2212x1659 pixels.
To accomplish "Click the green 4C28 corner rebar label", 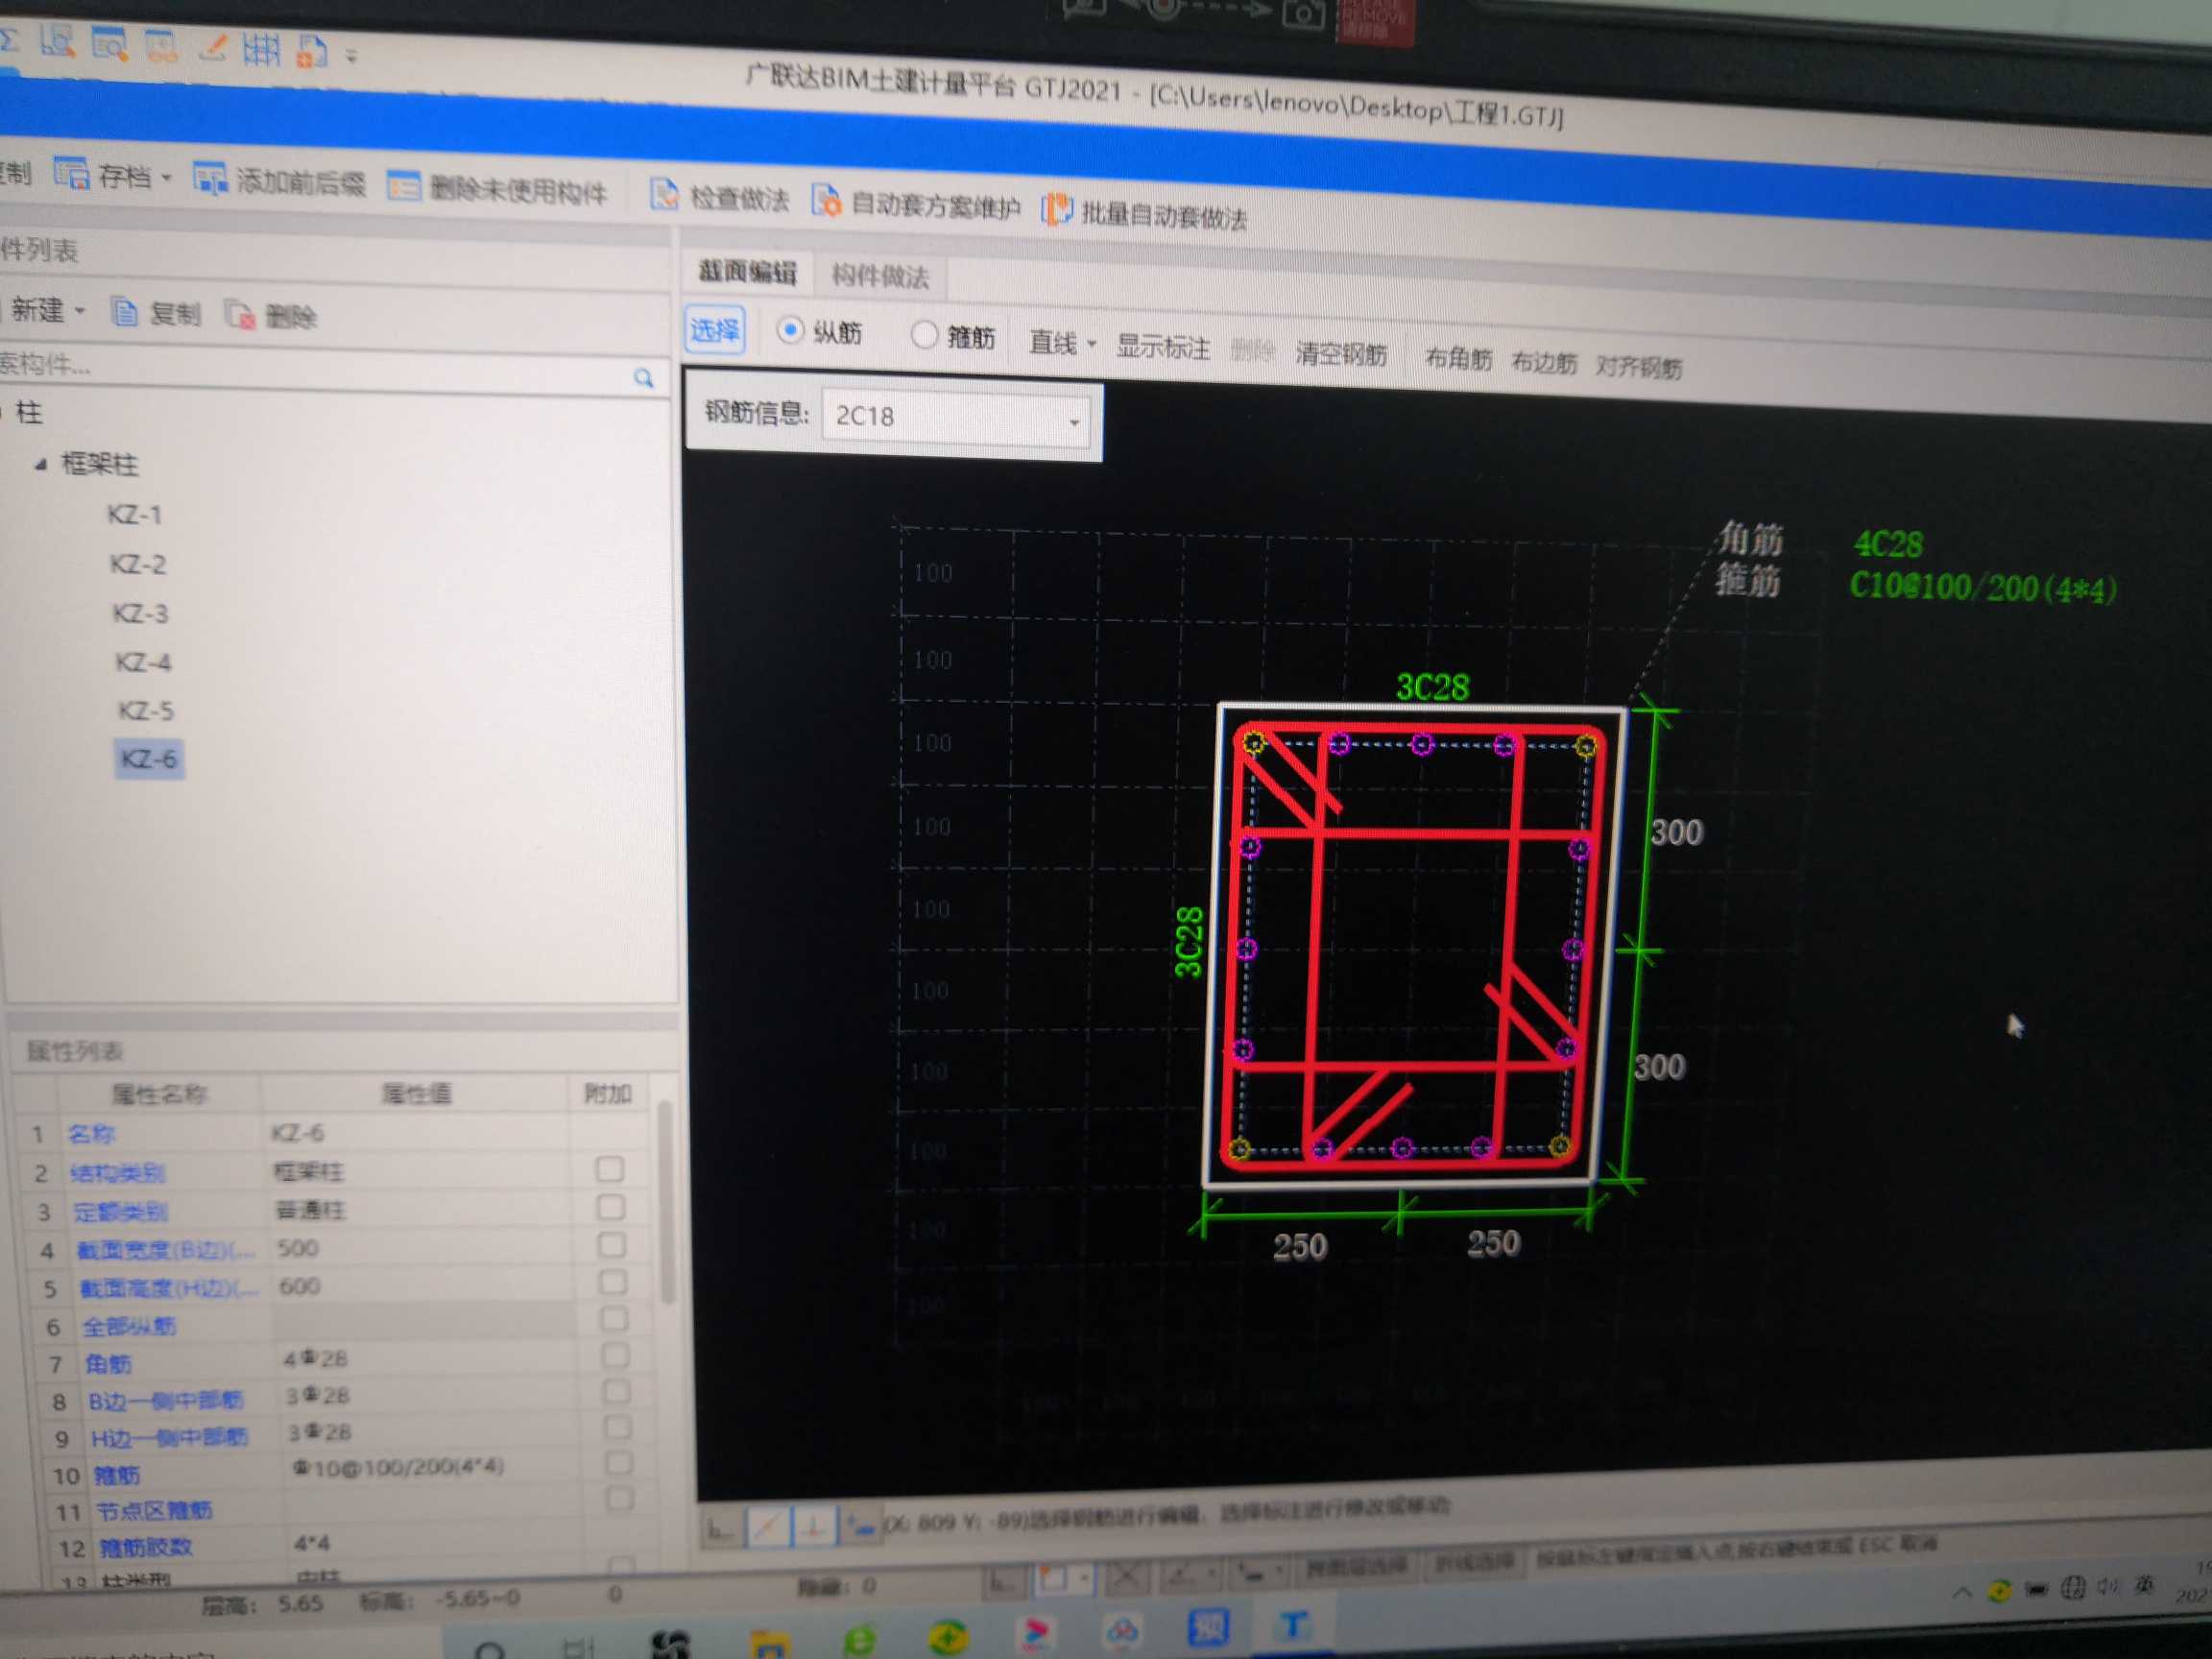I will pos(1887,545).
